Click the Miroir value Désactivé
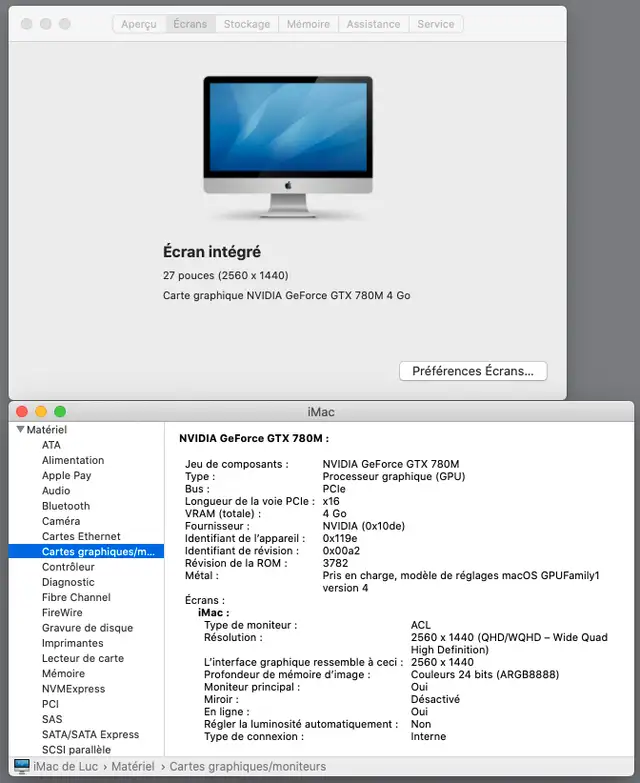This screenshot has height=783, width=640. tap(435, 699)
